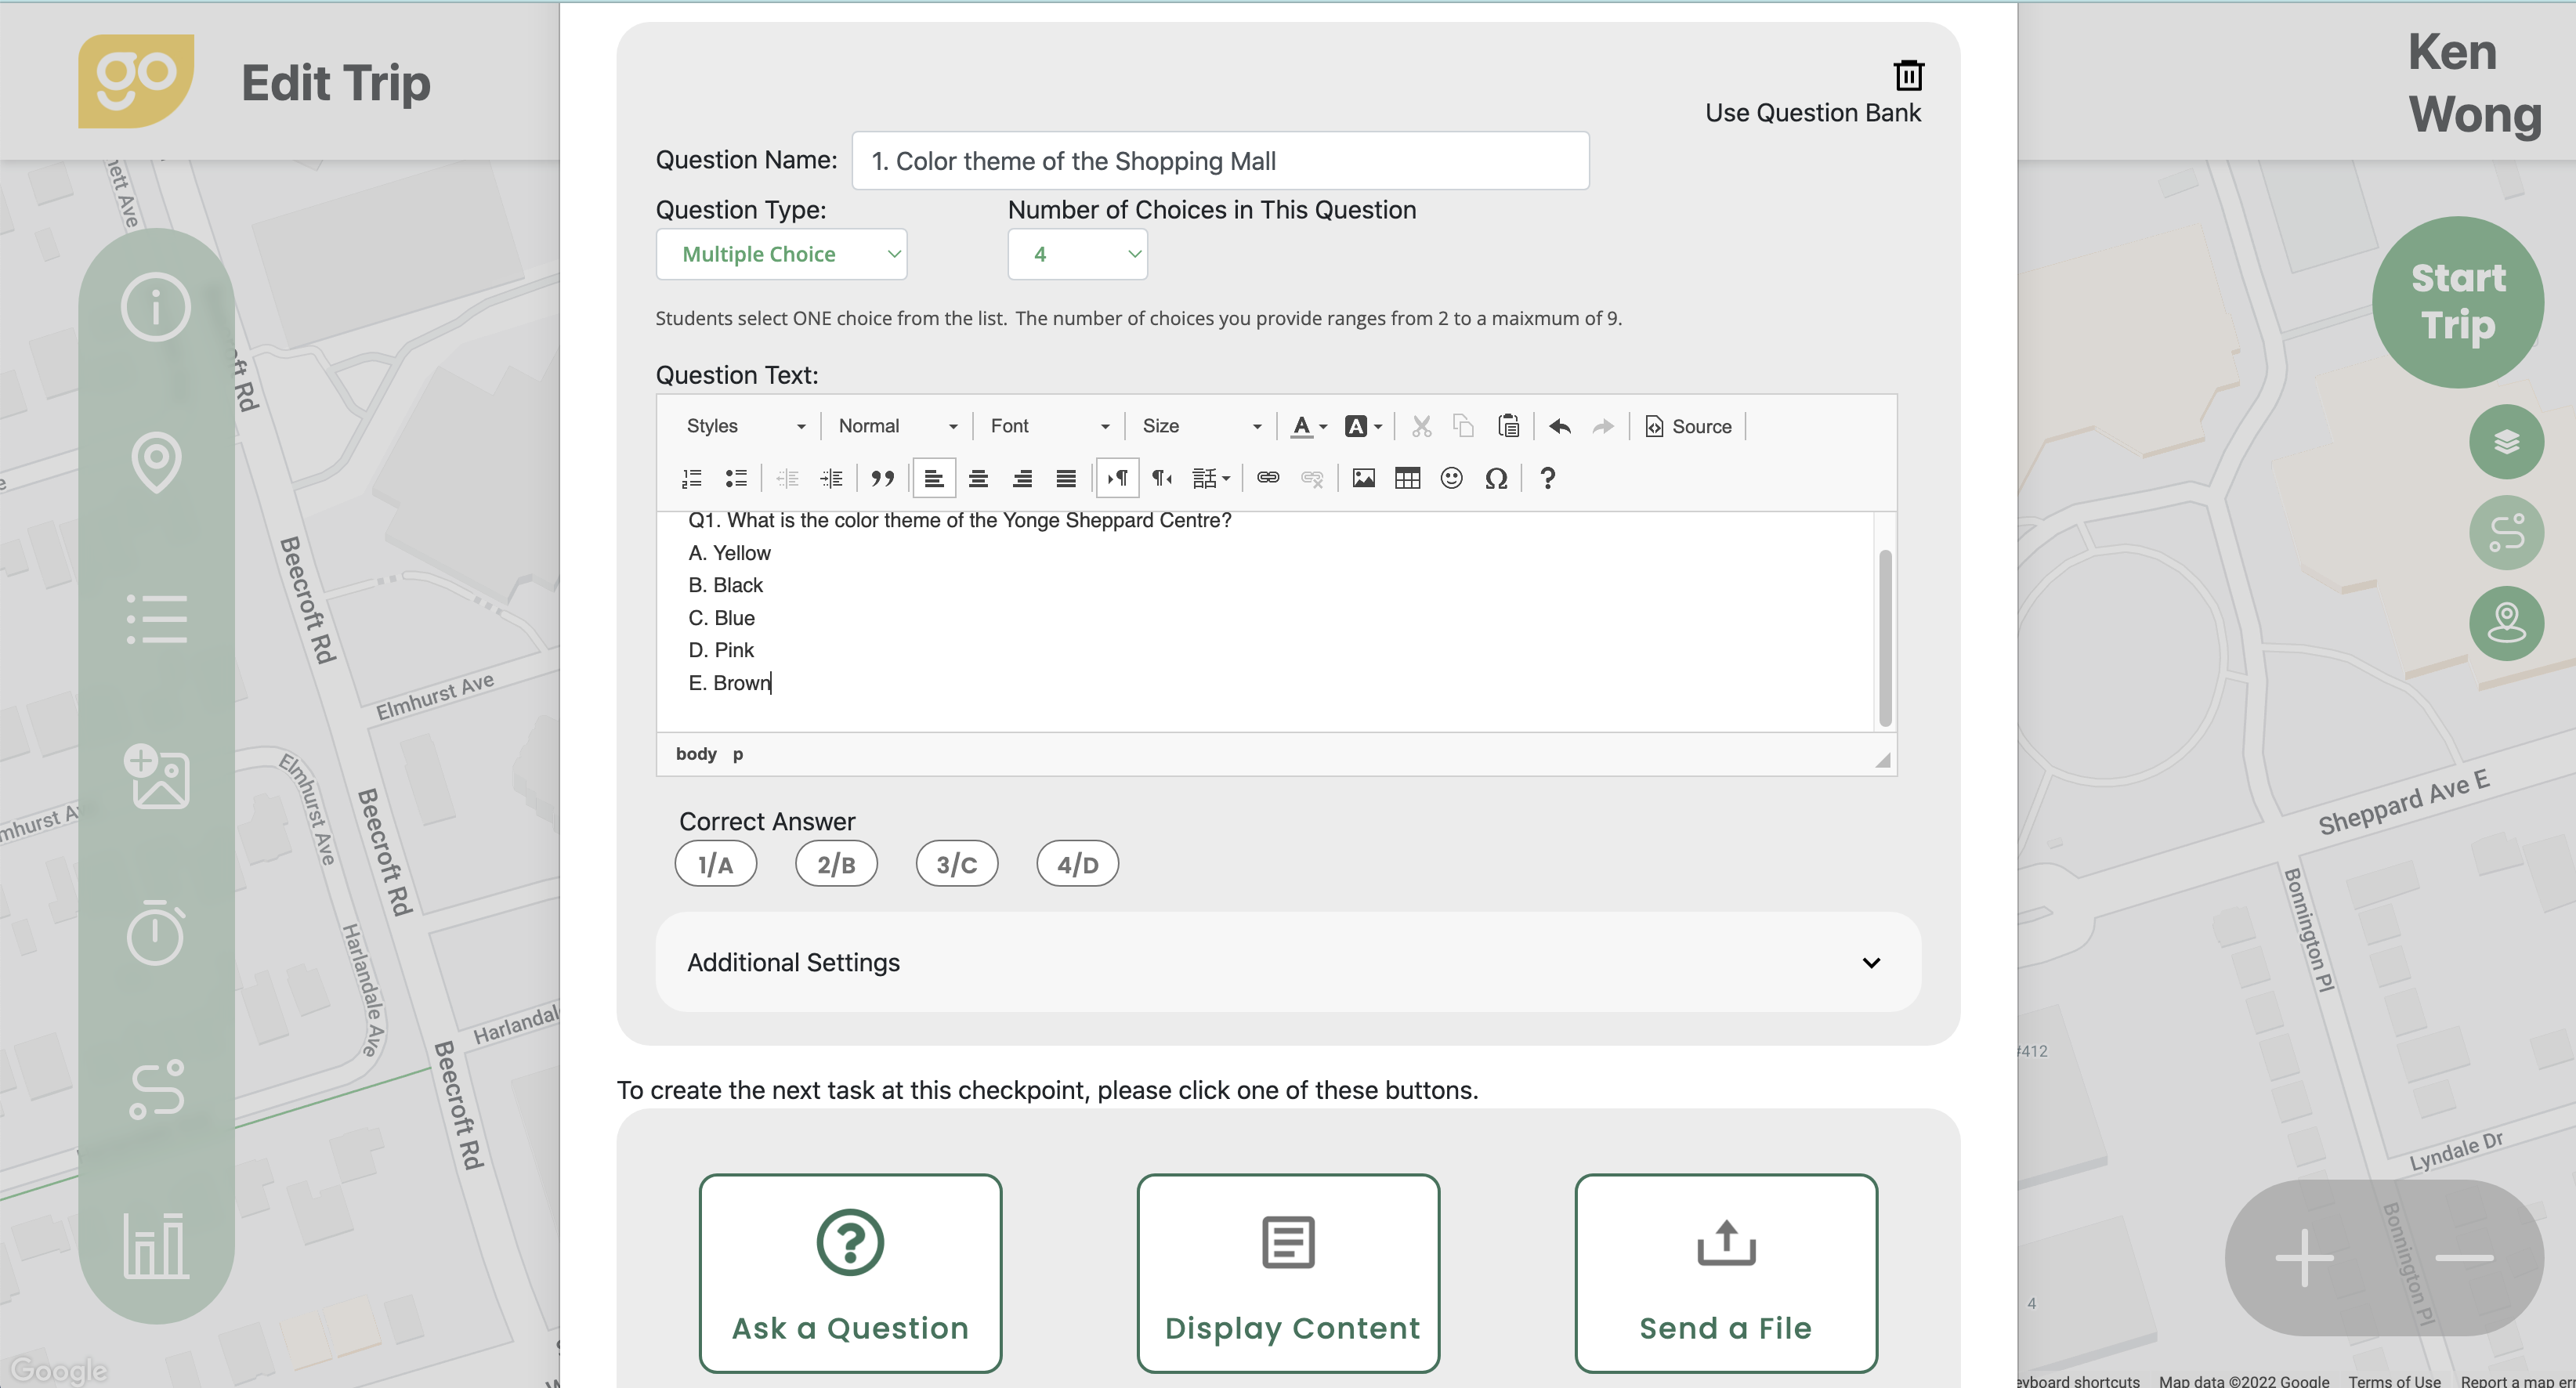Open trip info icon in sidebar
The height and width of the screenshot is (1388, 2576).
point(156,306)
